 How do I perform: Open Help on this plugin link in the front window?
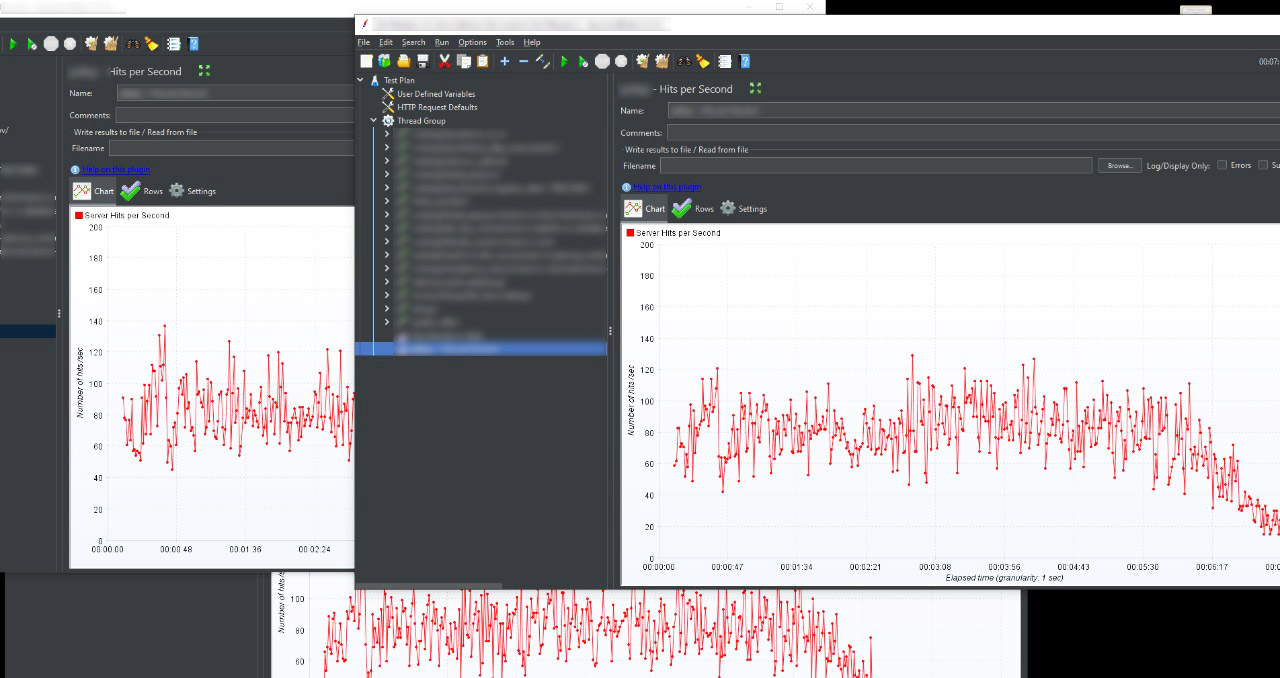(667, 187)
